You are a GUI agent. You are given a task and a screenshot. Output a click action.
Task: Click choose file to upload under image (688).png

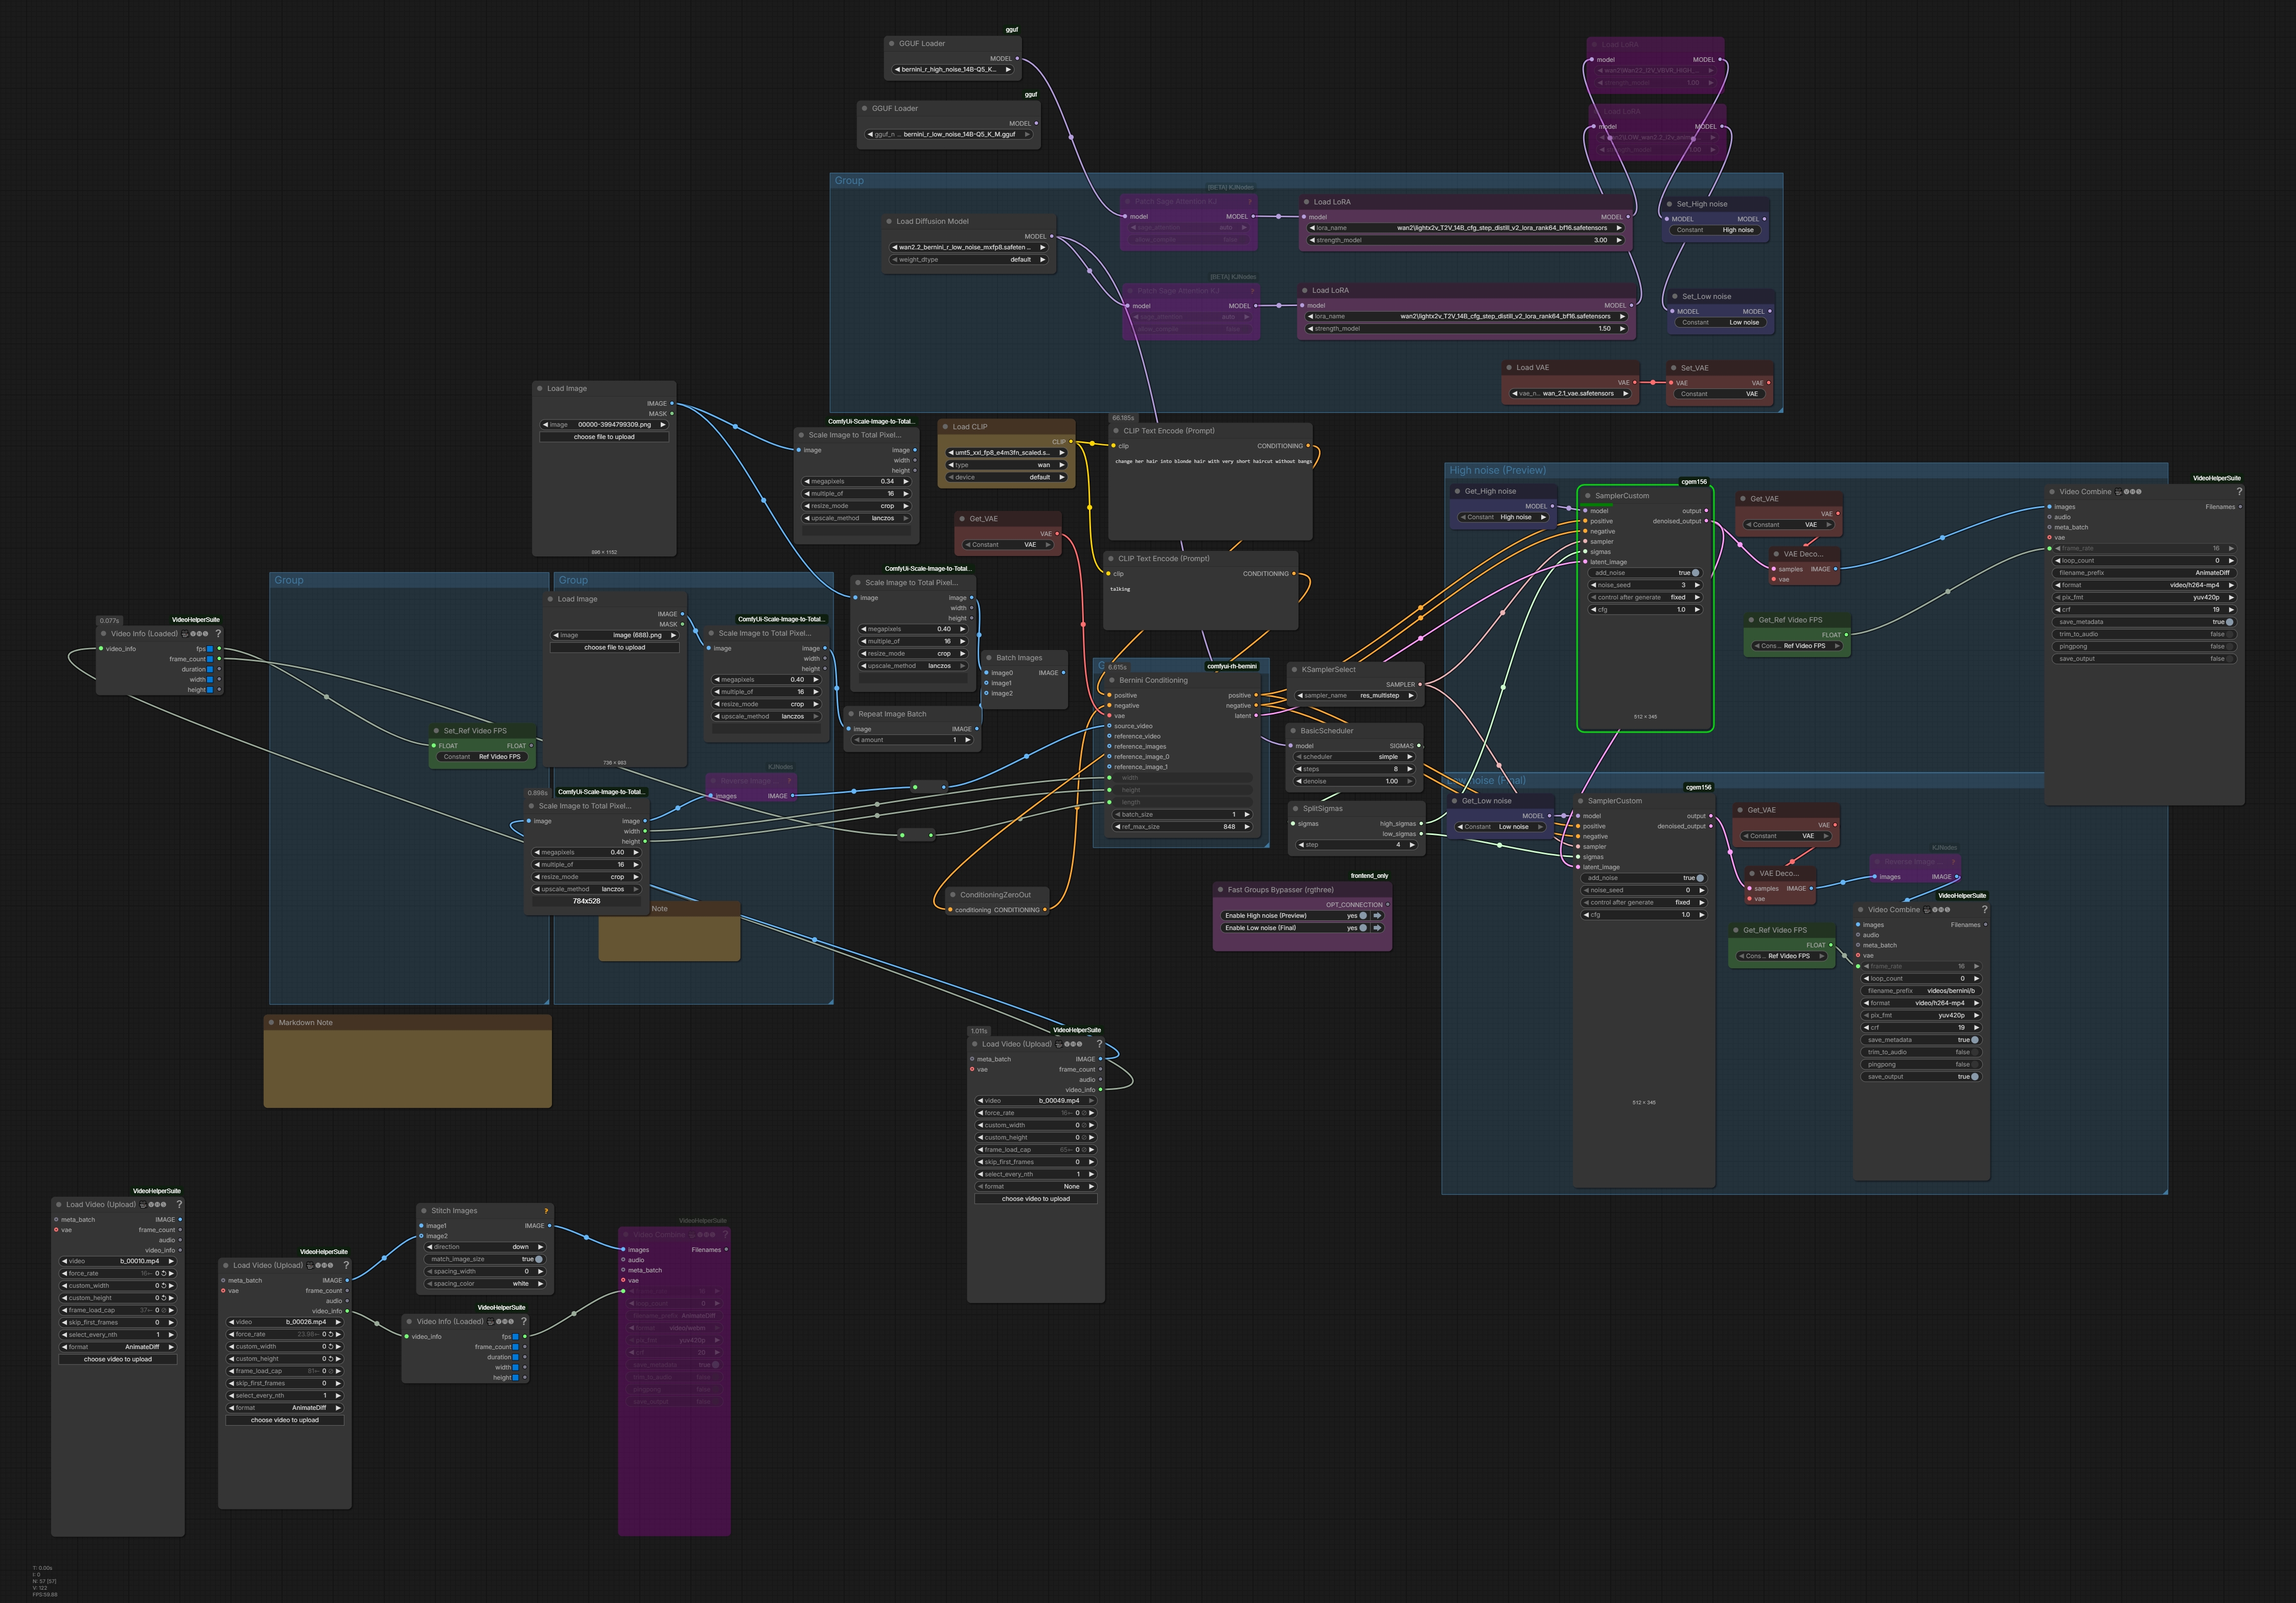tap(615, 648)
